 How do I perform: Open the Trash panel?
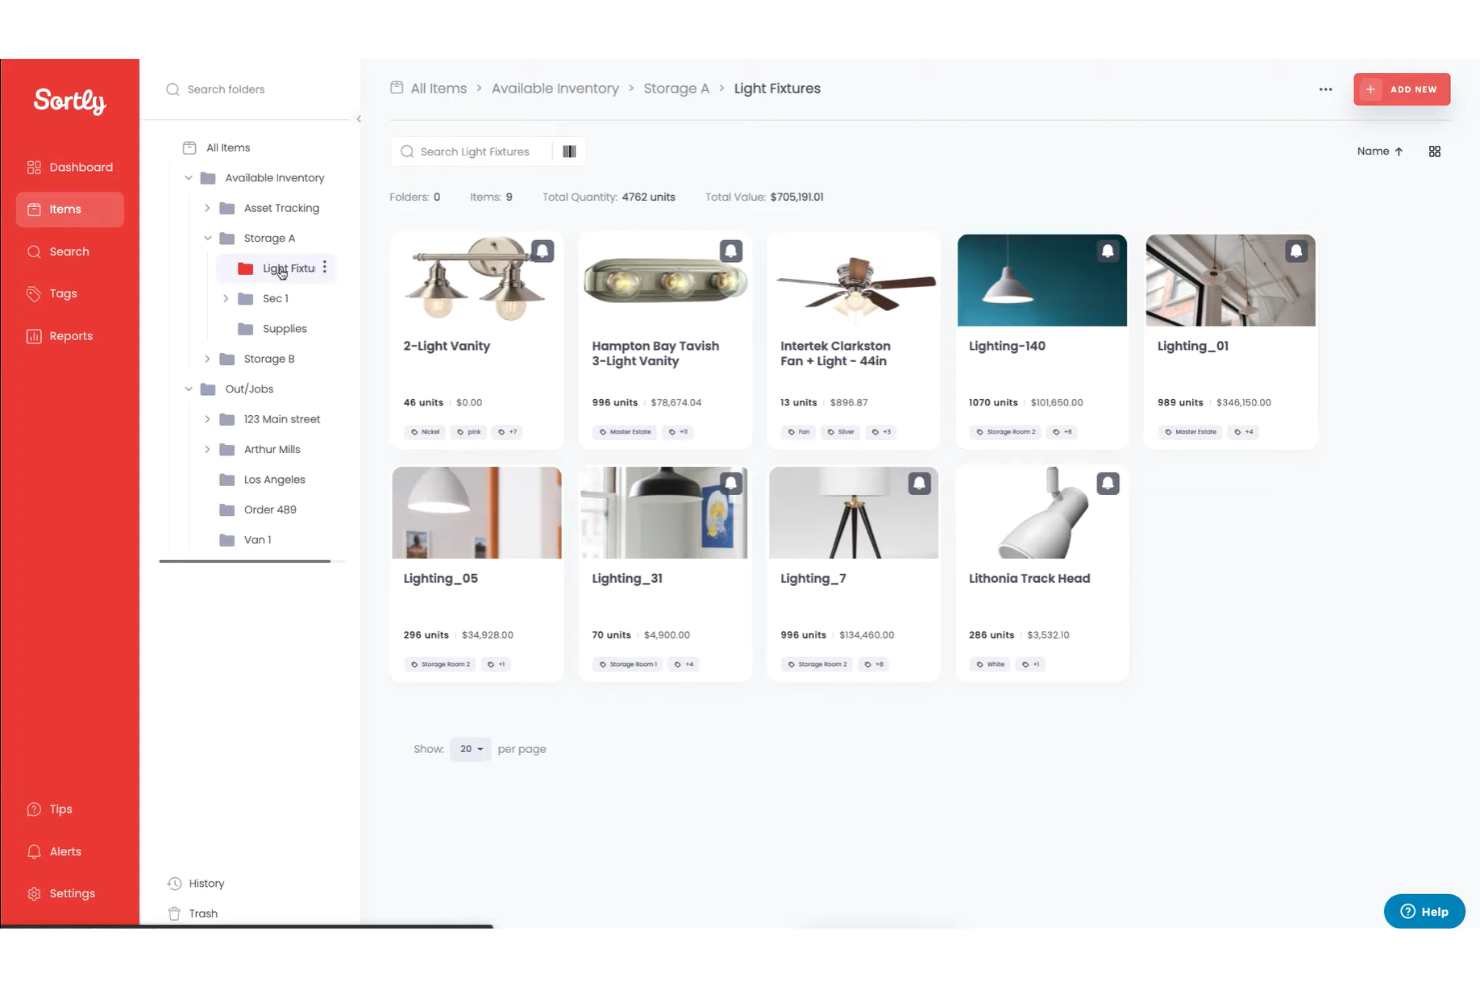coord(203,913)
